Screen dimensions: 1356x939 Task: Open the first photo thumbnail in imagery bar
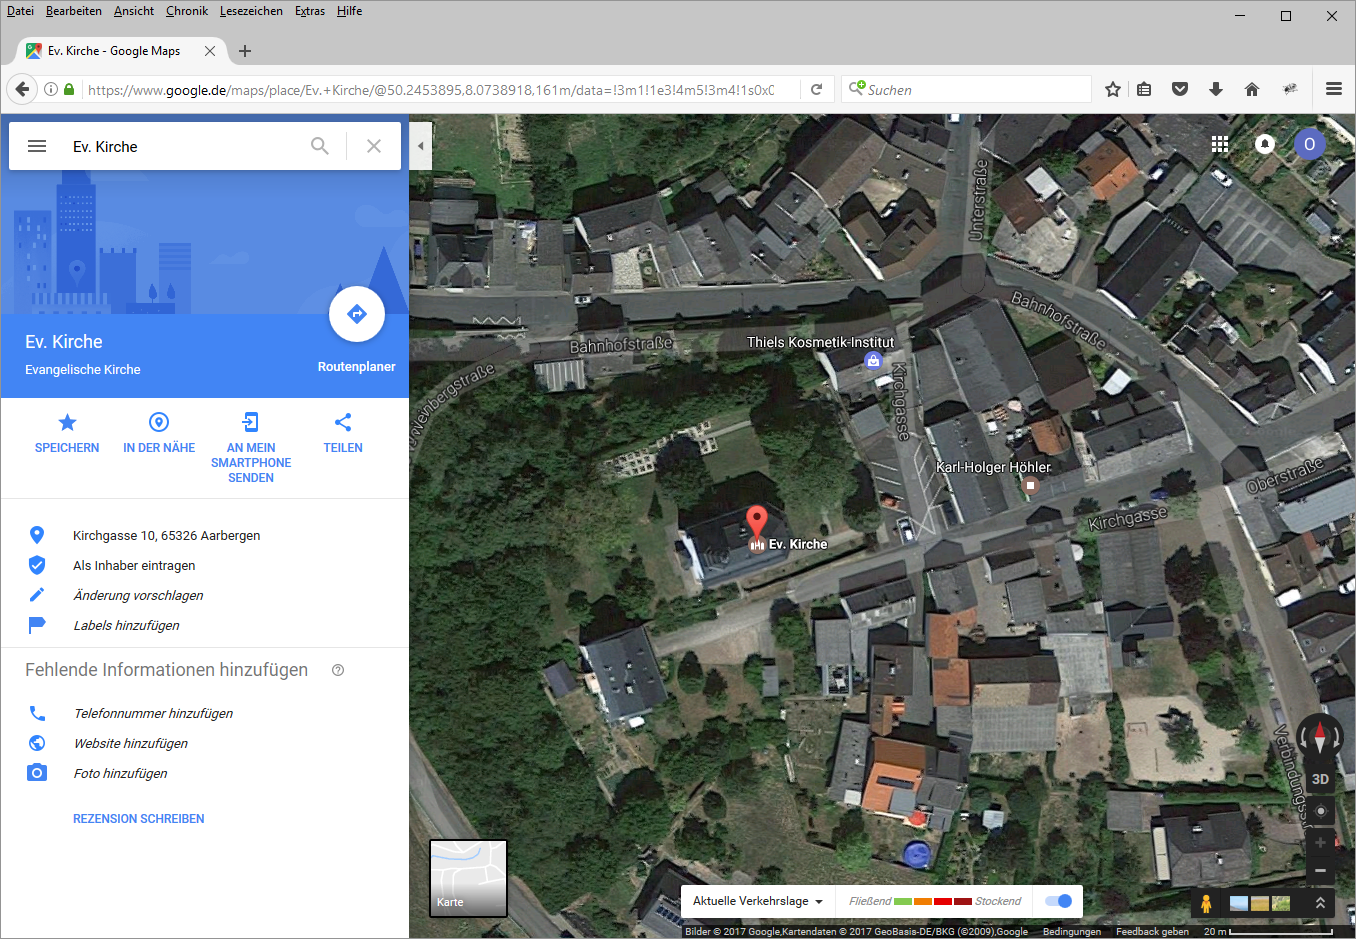tap(1239, 903)
